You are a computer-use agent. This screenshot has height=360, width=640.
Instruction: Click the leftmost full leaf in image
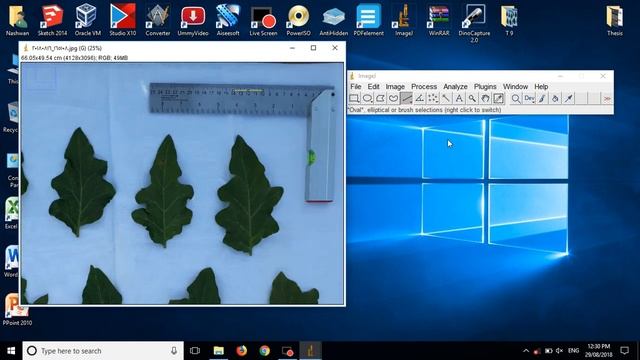[82, 182]
